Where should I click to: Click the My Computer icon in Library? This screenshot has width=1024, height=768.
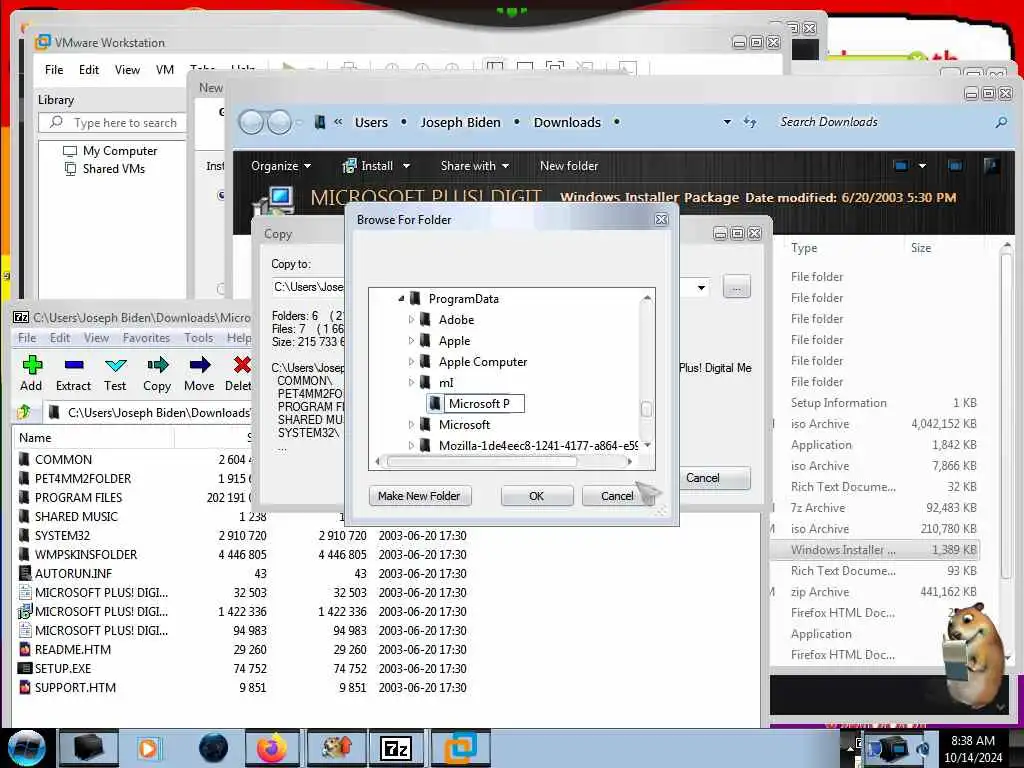coord(70,151)
